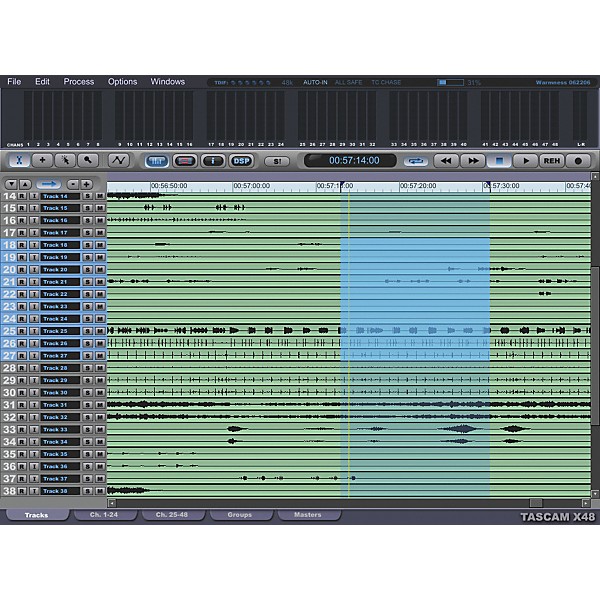Click the red region display button
600x600 pixels.
pyautogui.click(x=185, y=161)
